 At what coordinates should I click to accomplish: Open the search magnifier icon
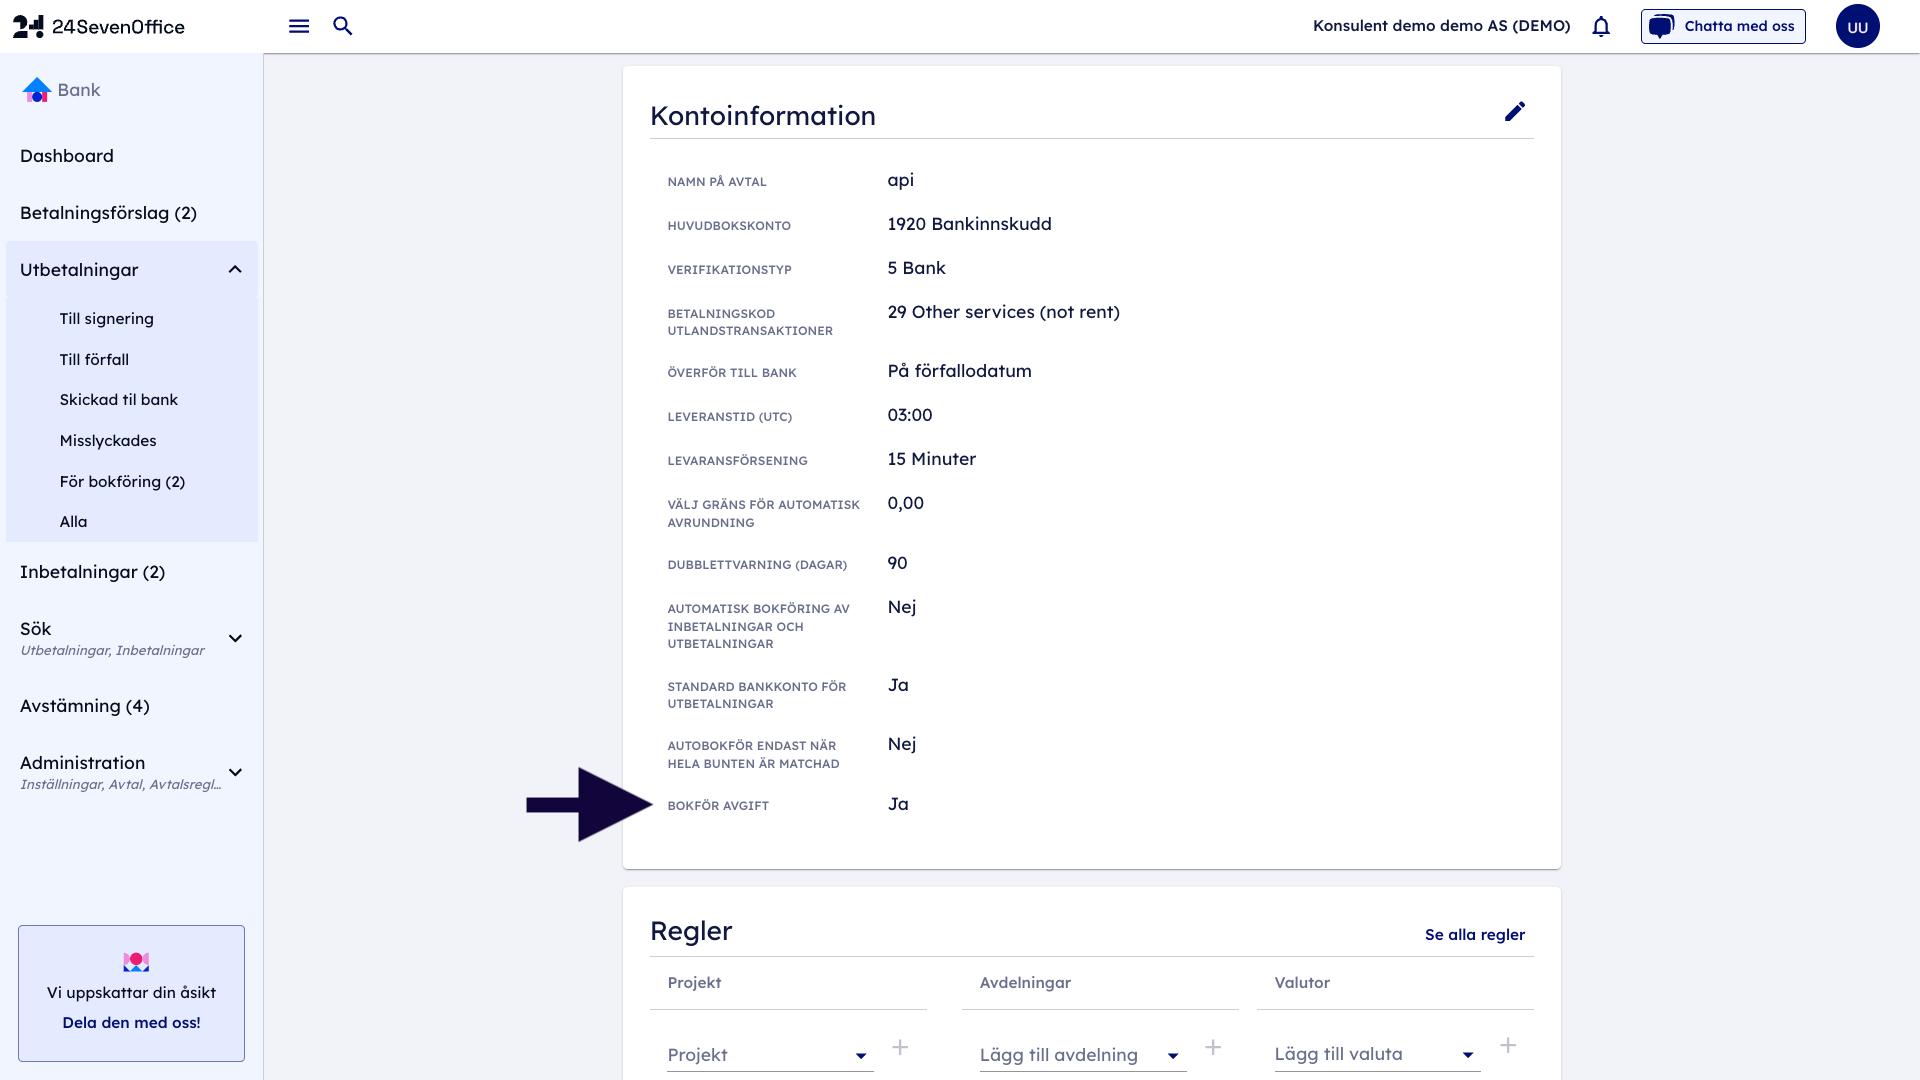point(343,26)
